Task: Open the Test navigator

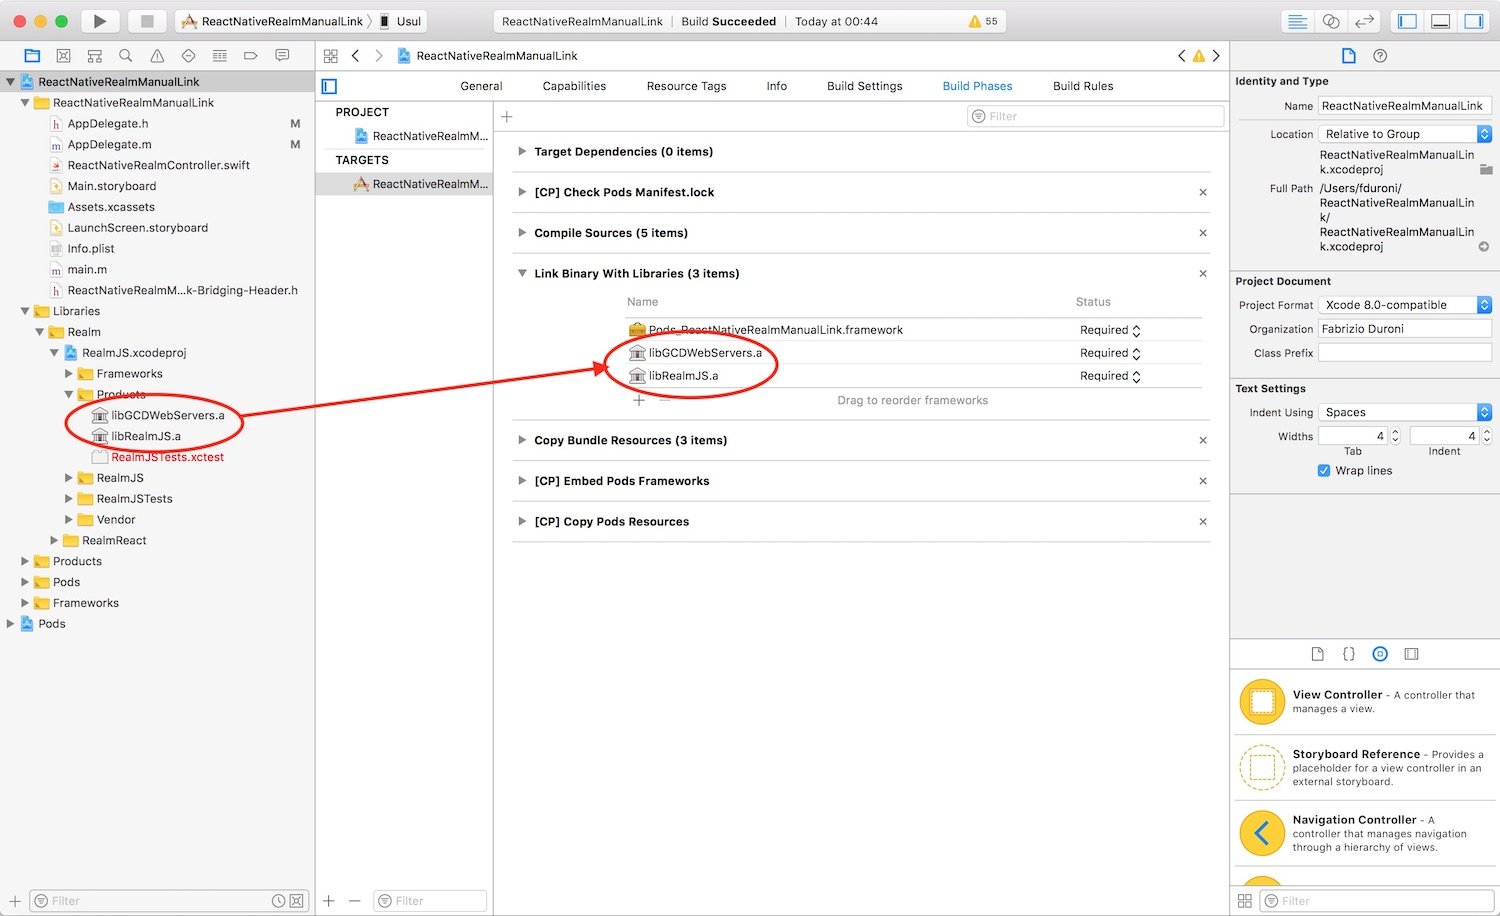Action: pyautogui.click(x=189, y=56)
